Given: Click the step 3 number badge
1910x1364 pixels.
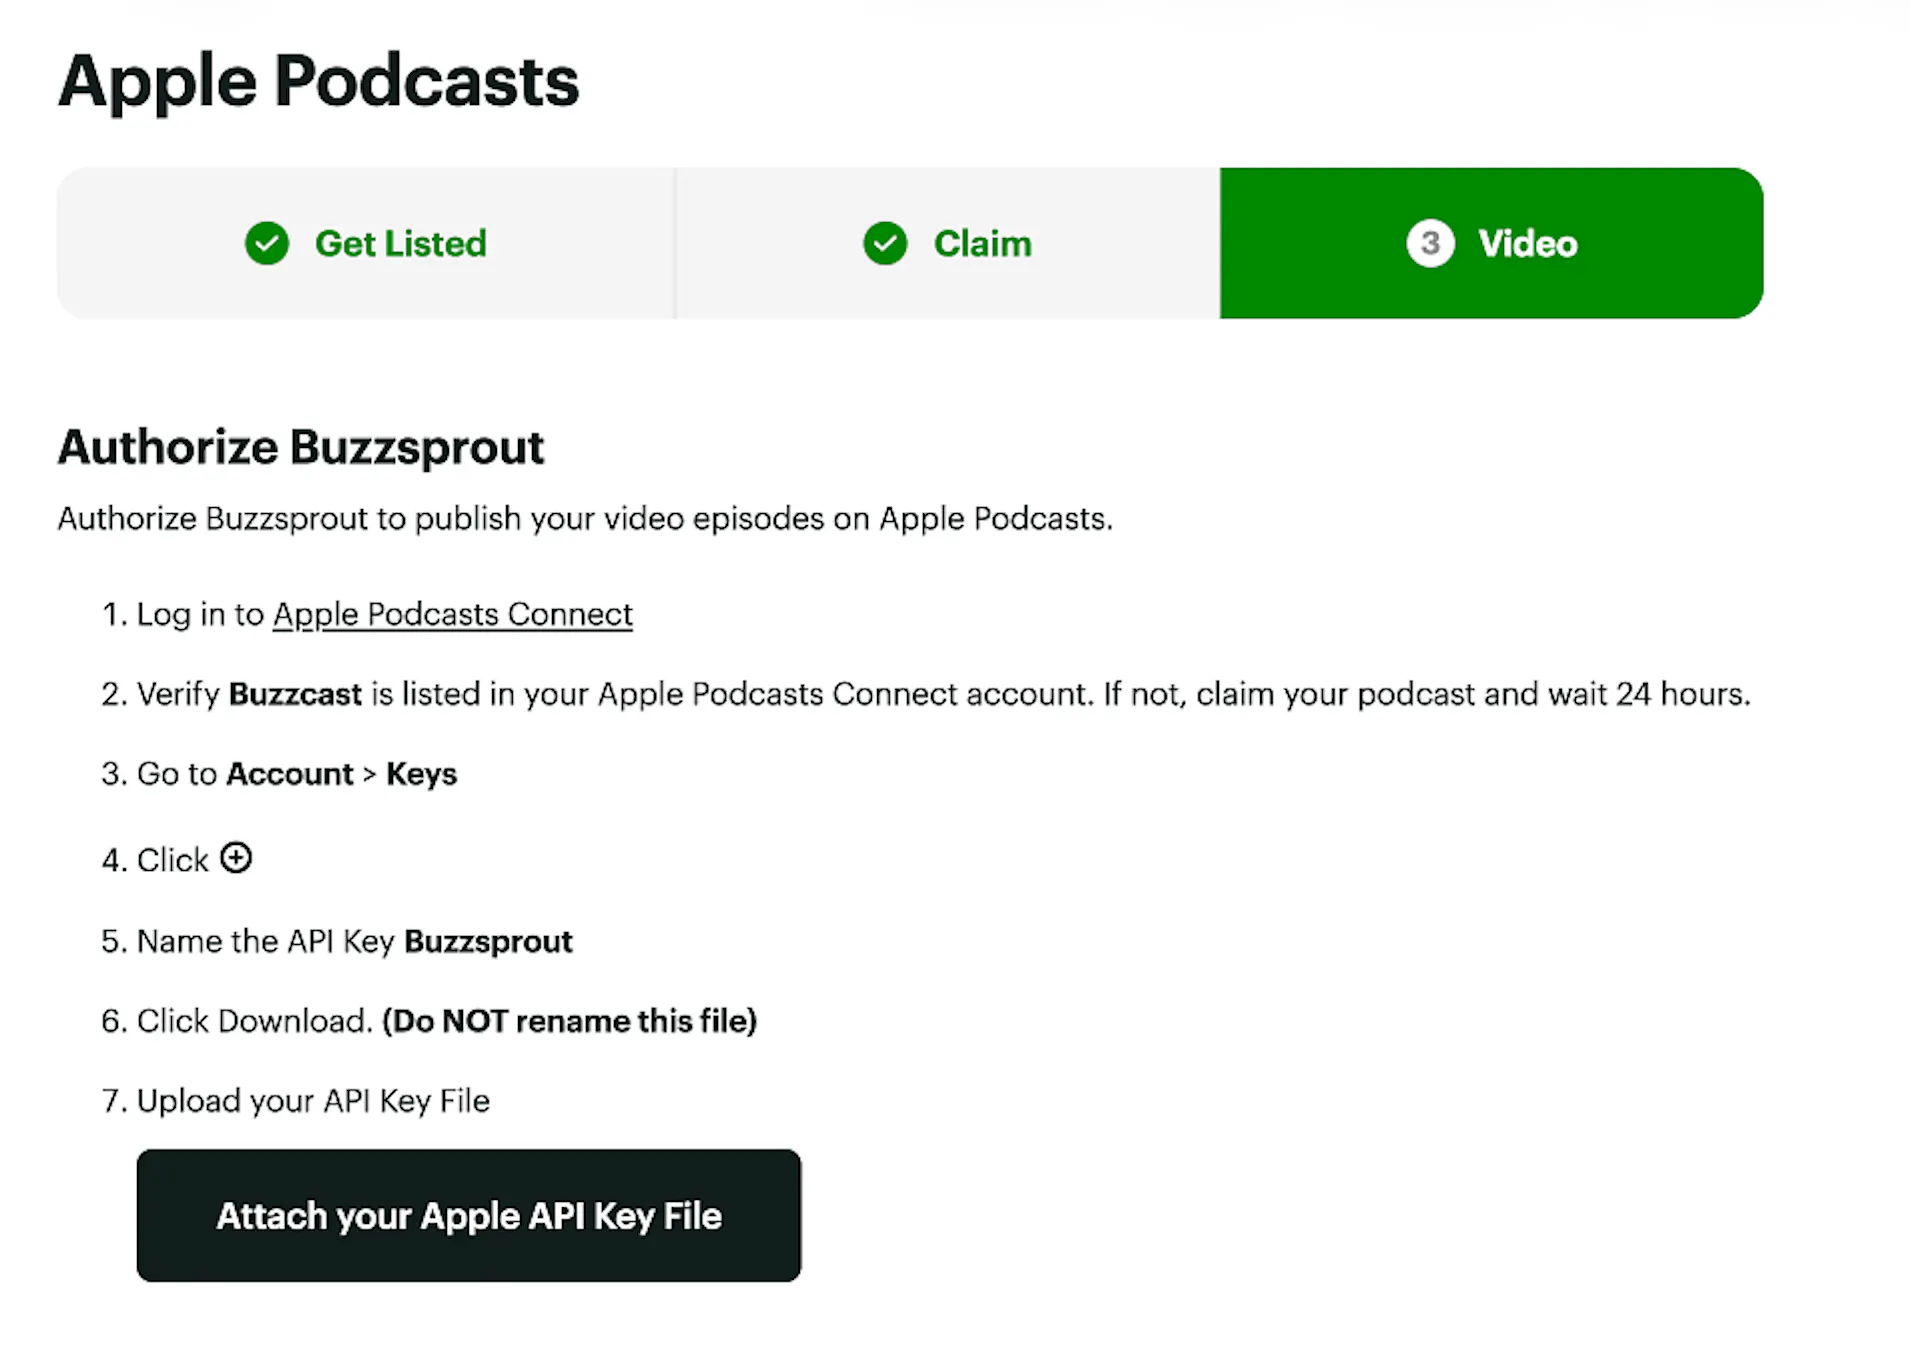Looking at the screenshot, I should 1430,243.
